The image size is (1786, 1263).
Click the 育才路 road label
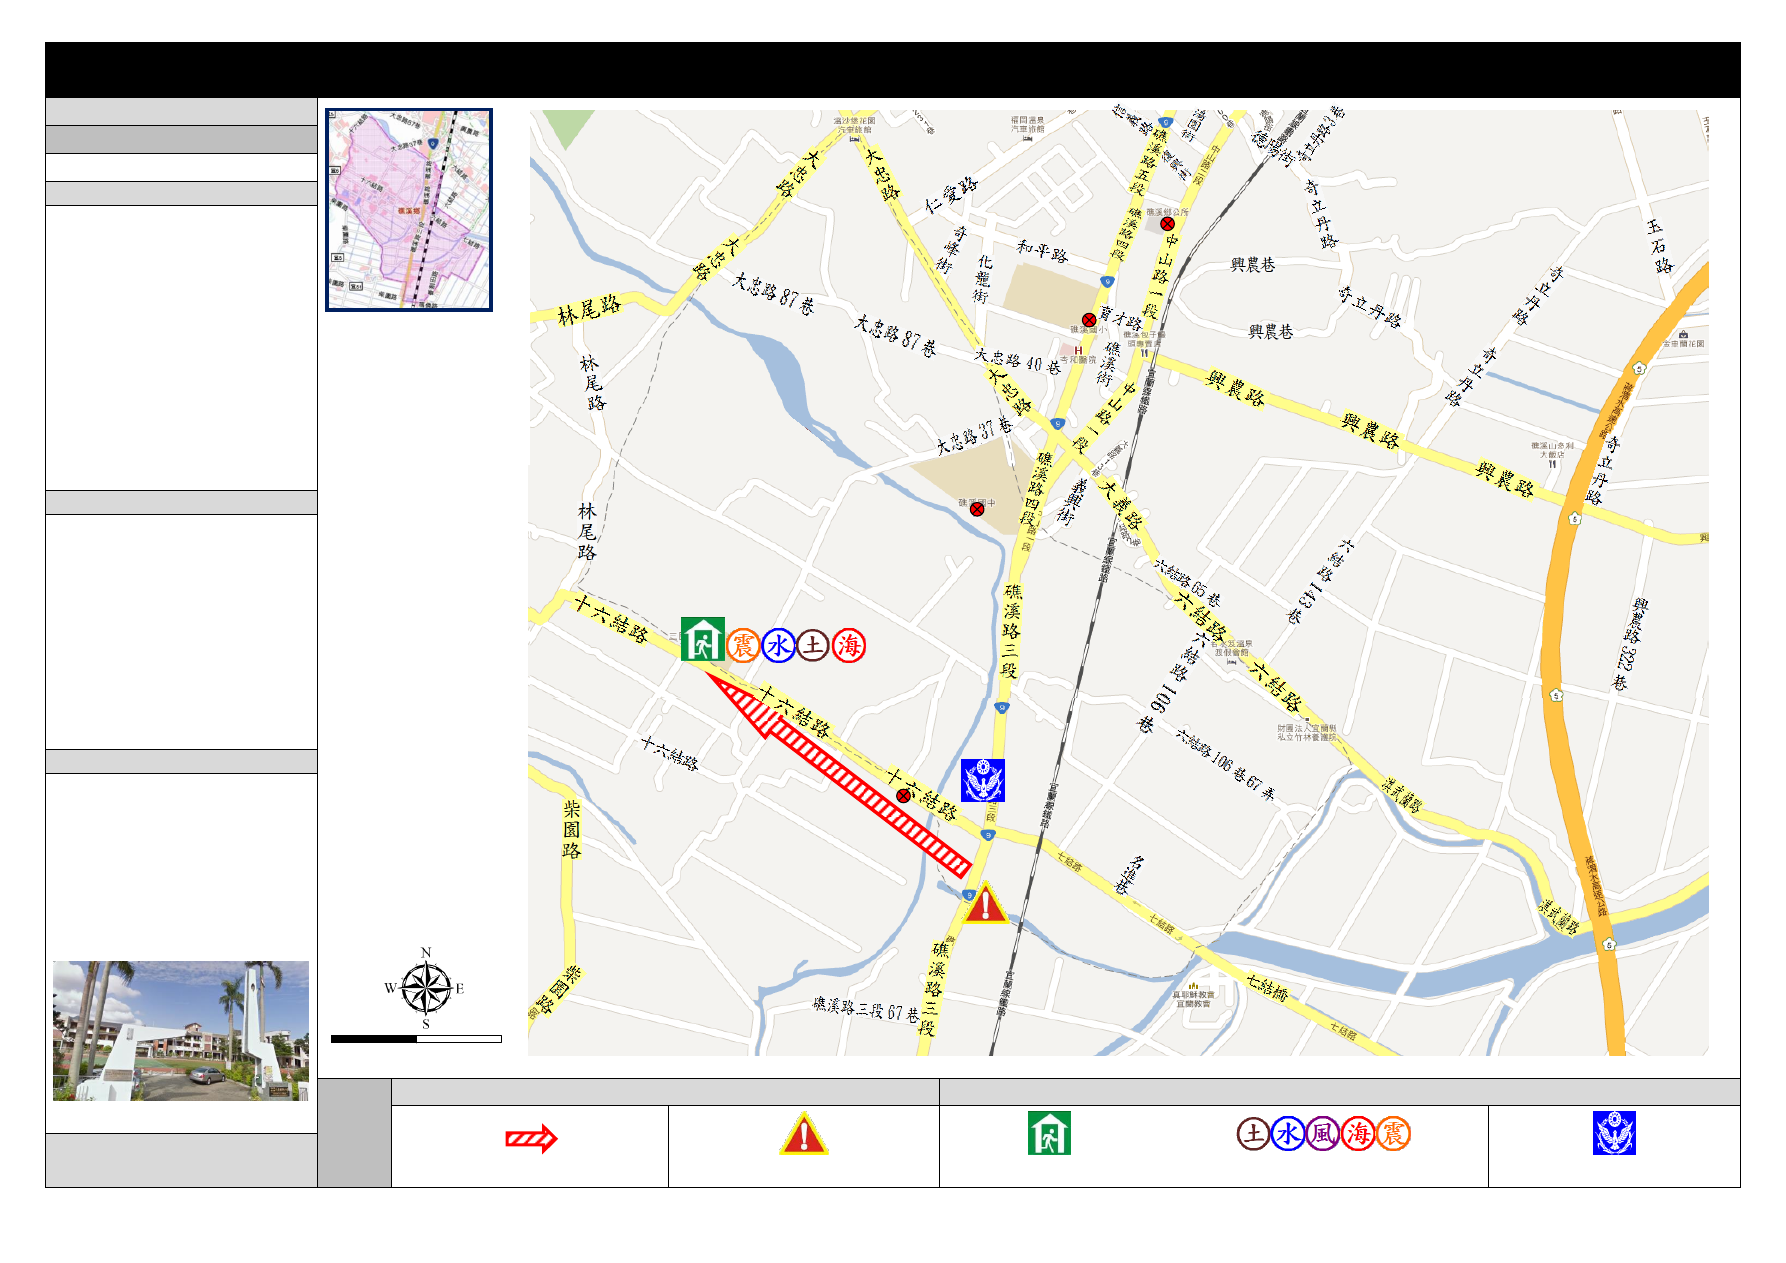tap(1120, 320)
